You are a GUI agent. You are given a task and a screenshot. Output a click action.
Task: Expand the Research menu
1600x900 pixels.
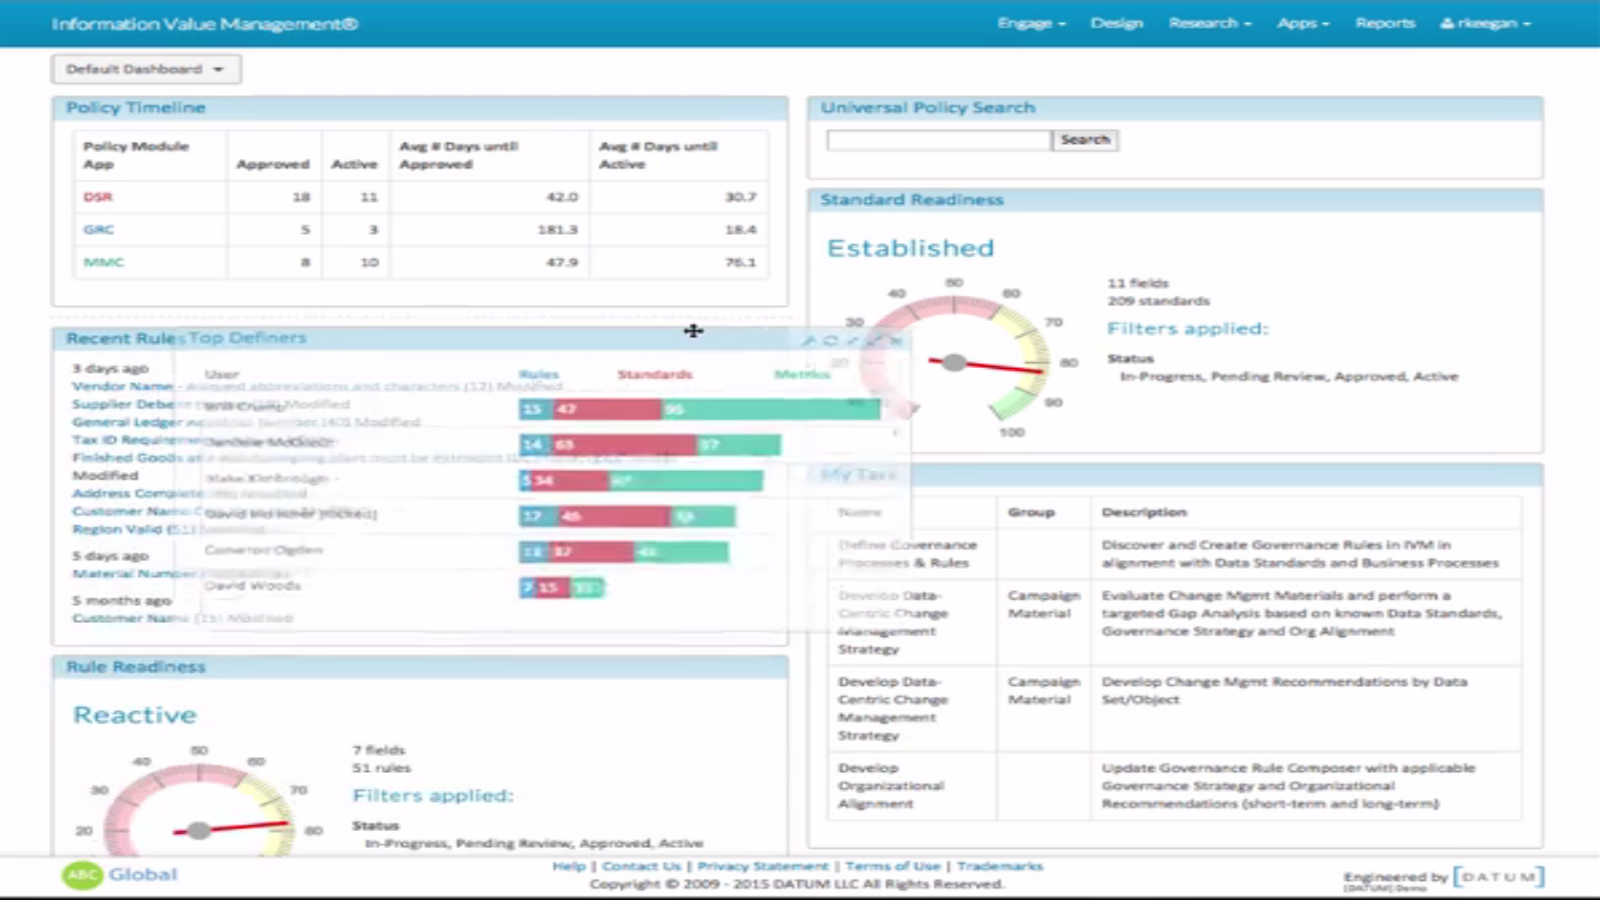click(1210, 23)
